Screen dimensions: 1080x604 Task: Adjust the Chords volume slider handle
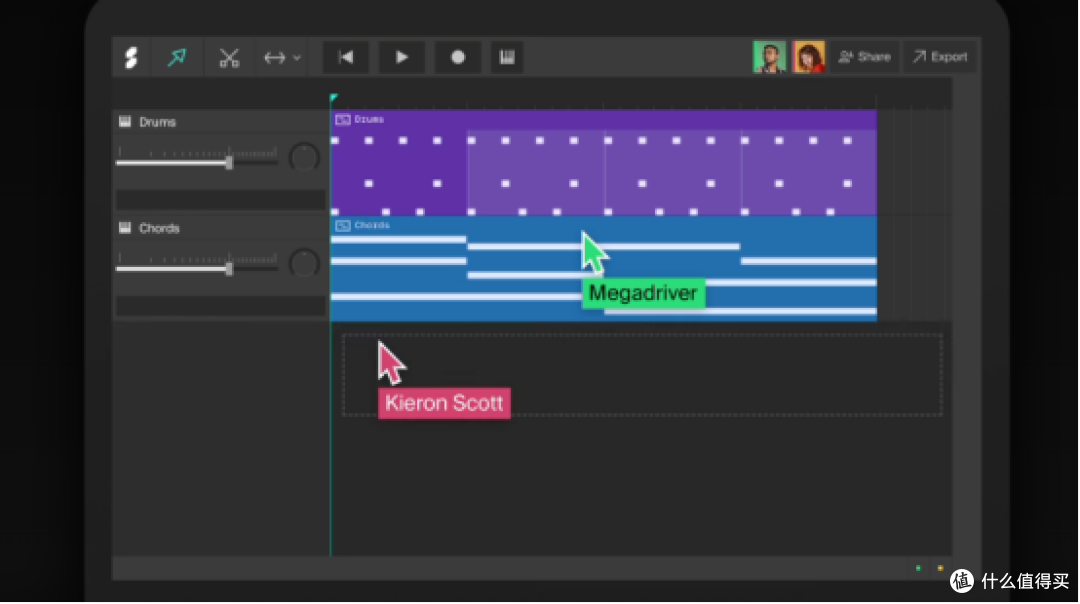229,269
